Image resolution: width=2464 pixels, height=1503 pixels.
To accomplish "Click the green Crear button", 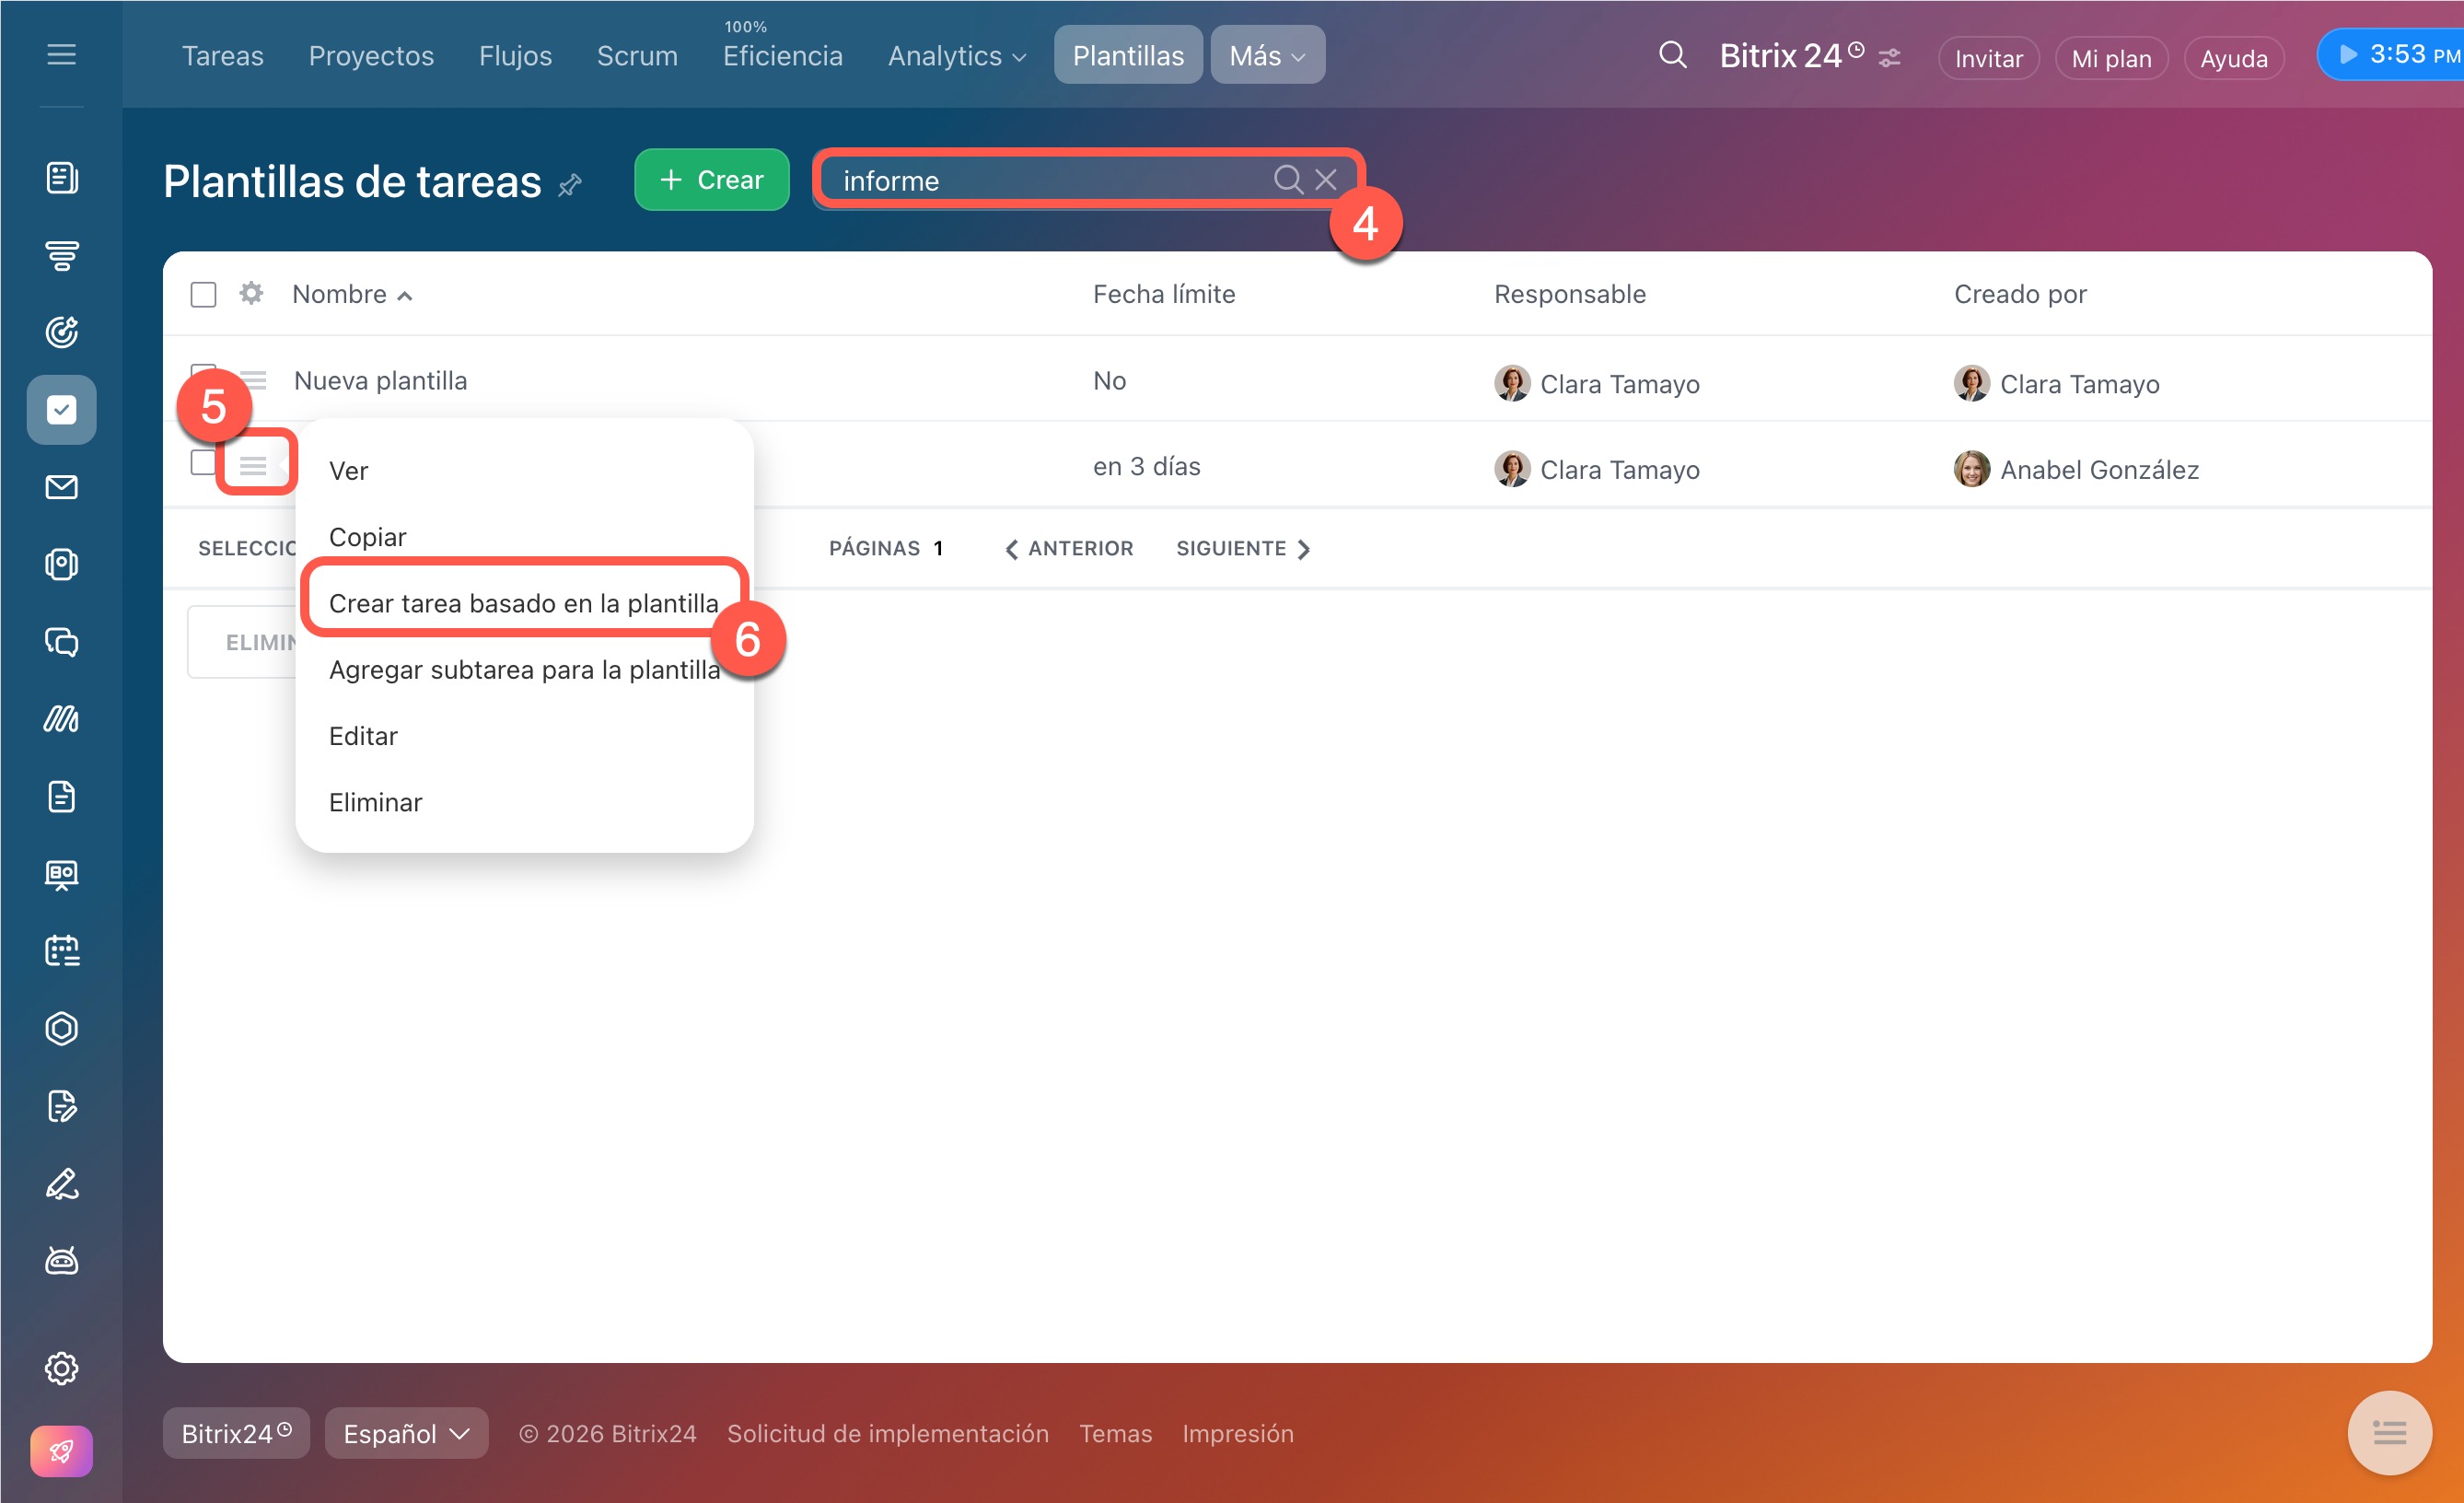I will [x=711, y=180].
